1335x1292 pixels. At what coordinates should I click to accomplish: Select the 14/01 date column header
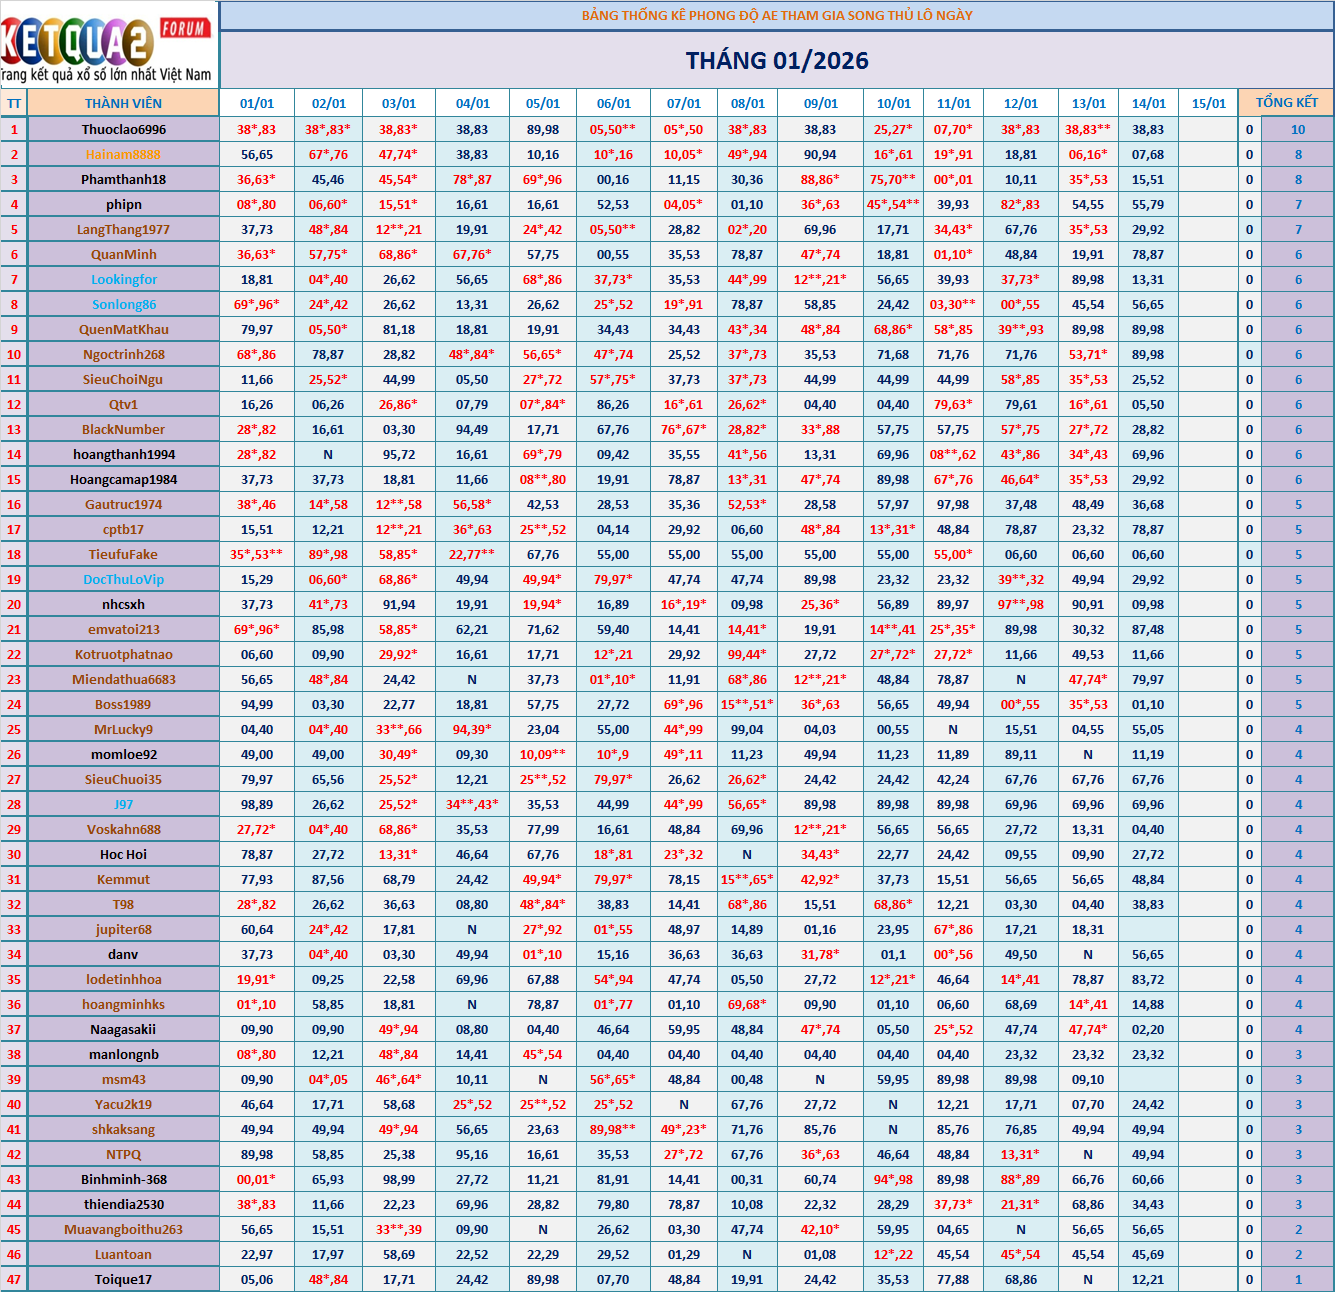1148,103
